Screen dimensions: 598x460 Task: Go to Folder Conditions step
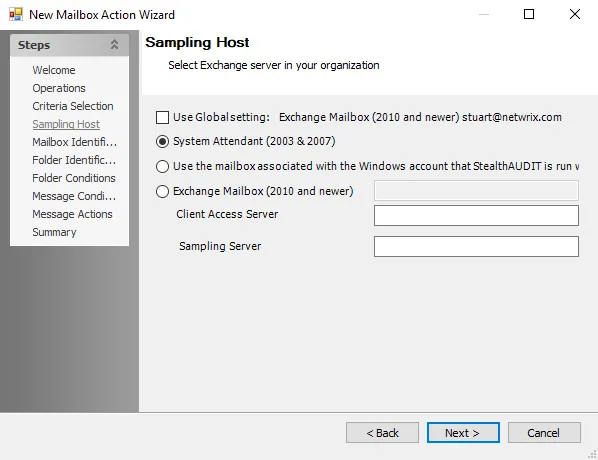(x=74, y=178)
